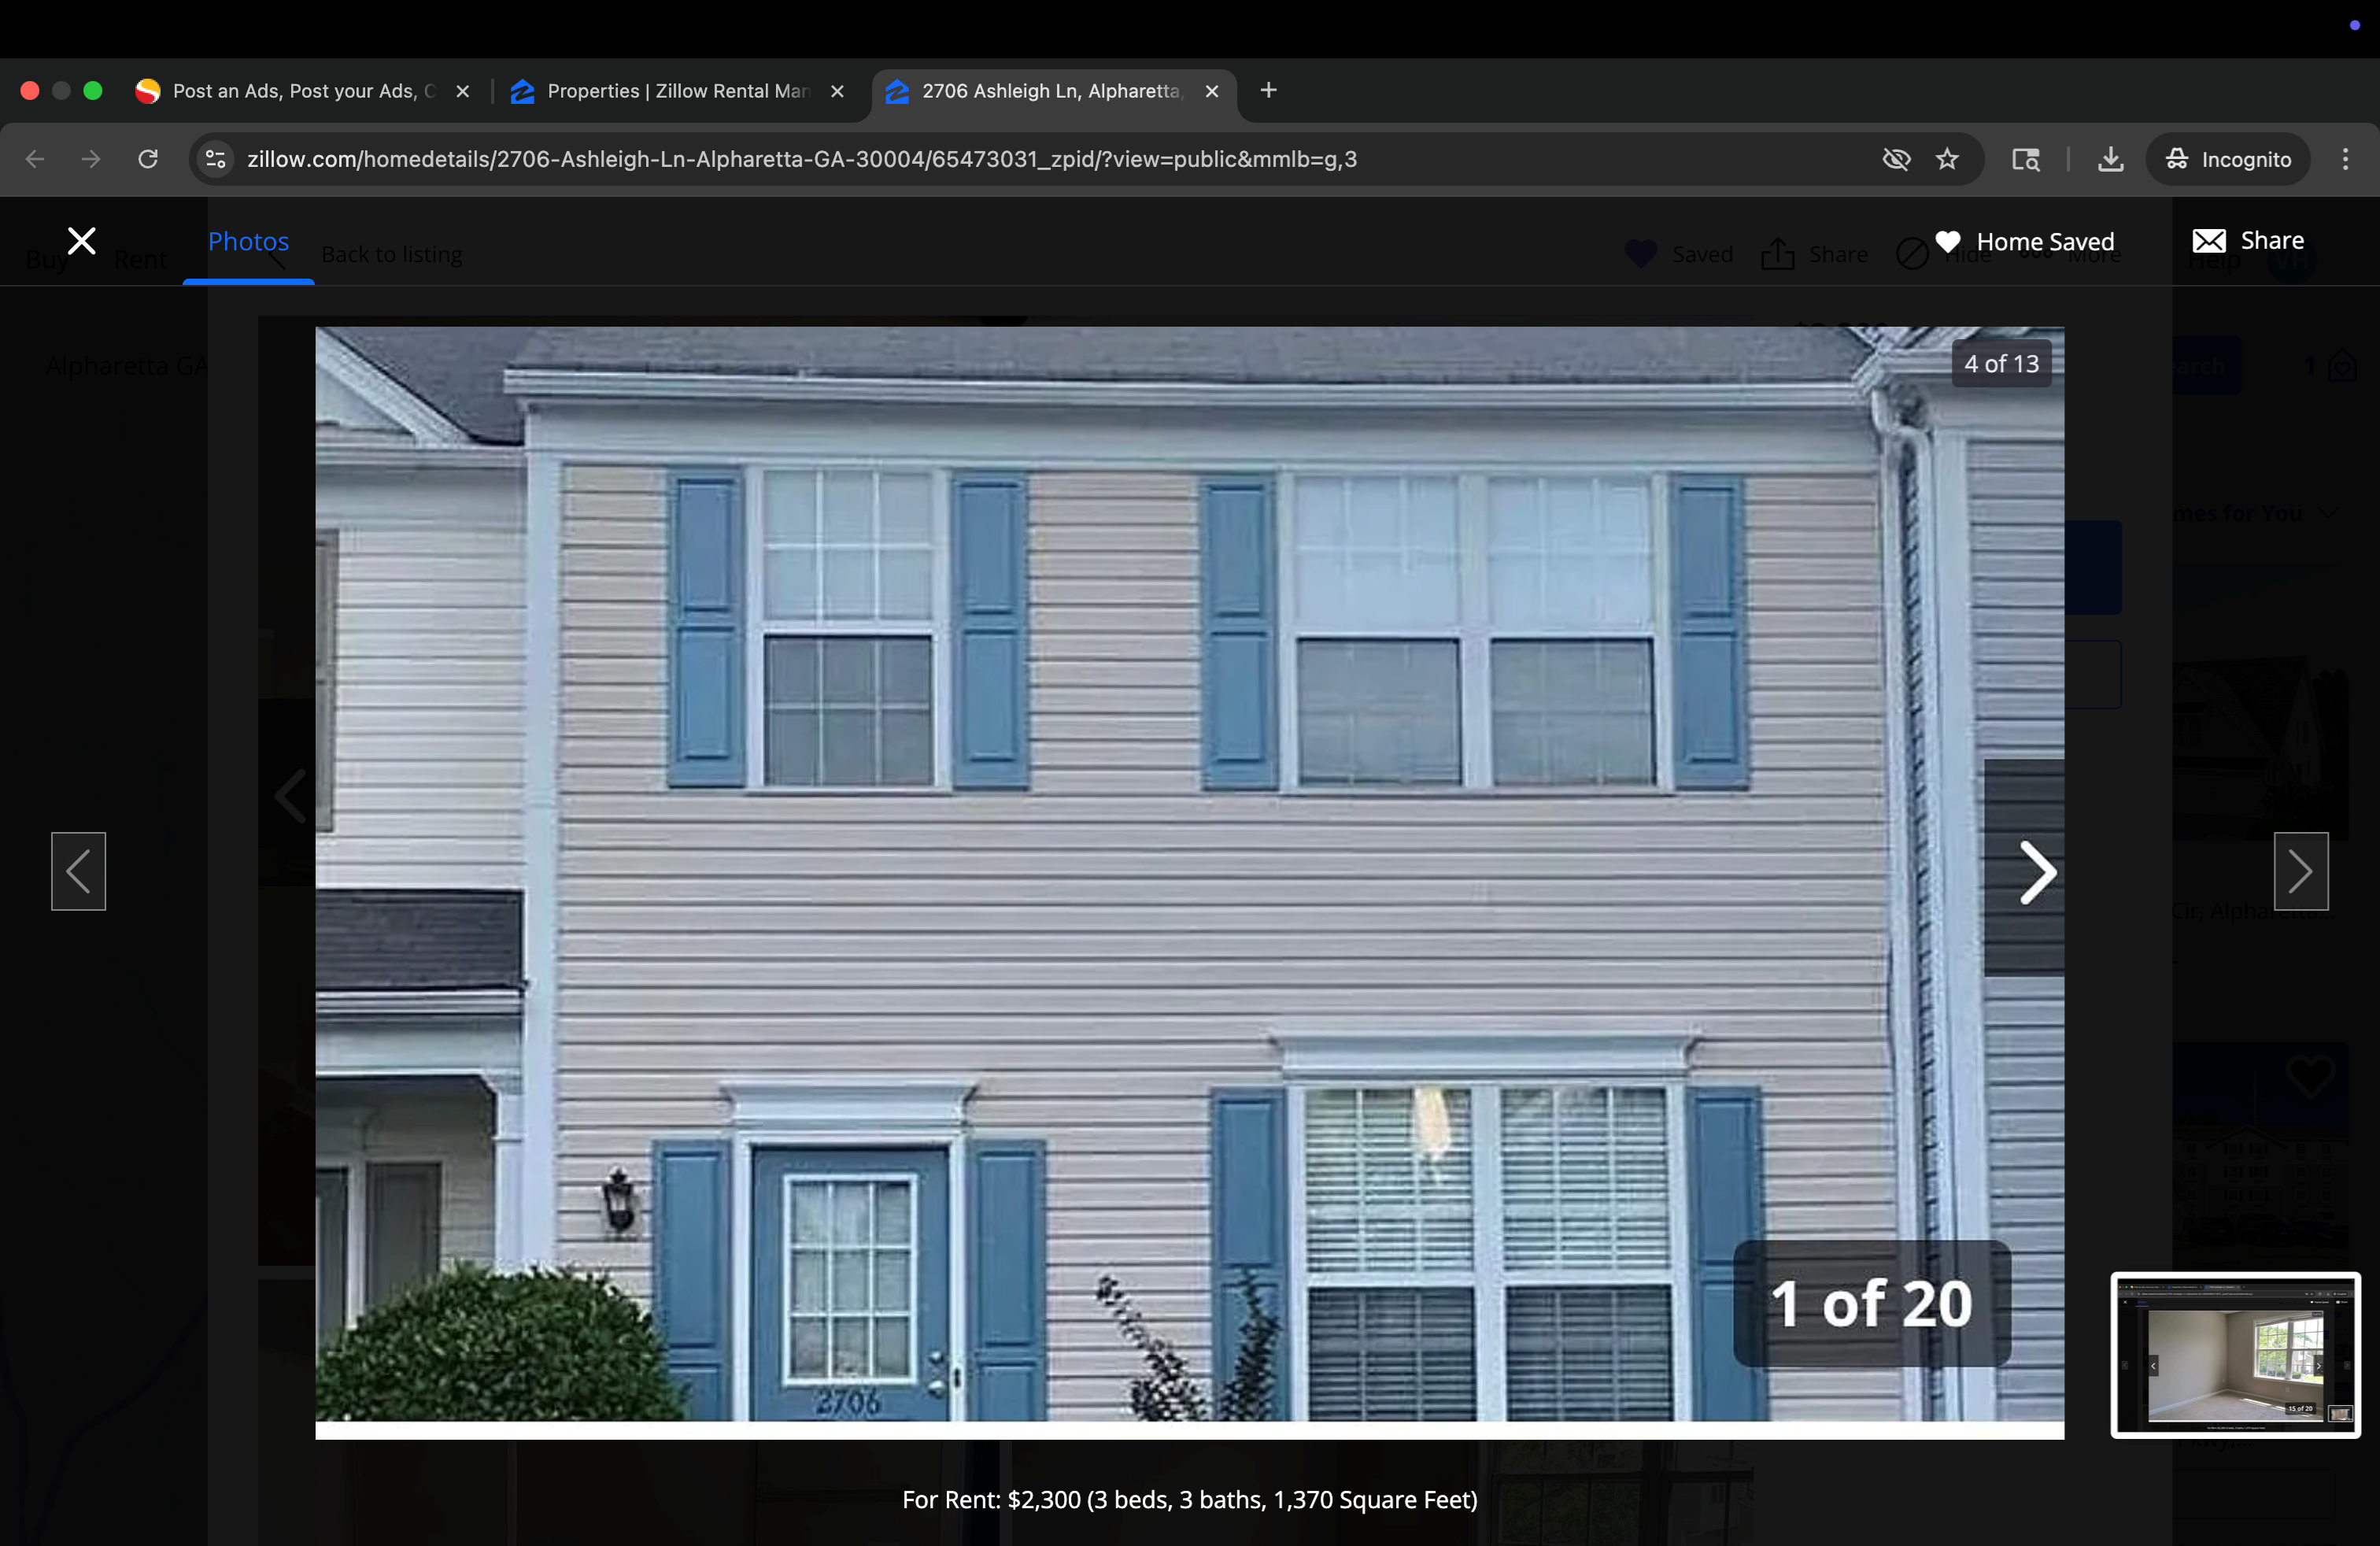This screenshot has height=1546, width=2380.
Task: Navigate back in browser history
Action: point(35,159)
